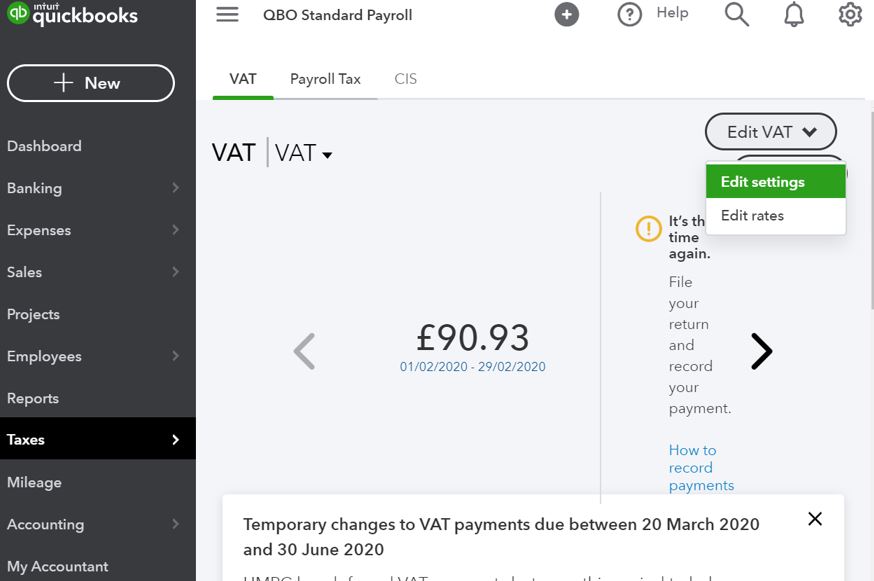The height and width of the screenshot is (581, 874).
Task: Switch to the Payroll Tax tab
Action: (325, 78)
